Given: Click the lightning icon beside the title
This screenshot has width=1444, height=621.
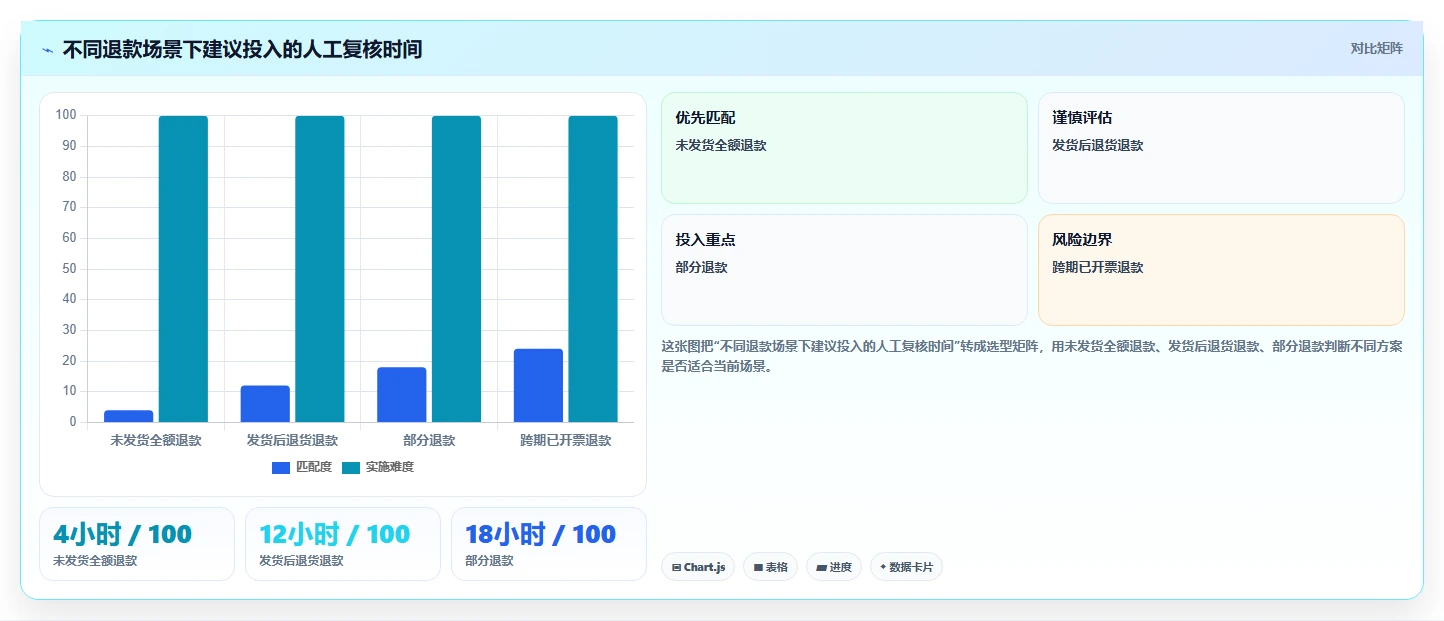Looking at the screenshot, I should click(x=48, y=50).
